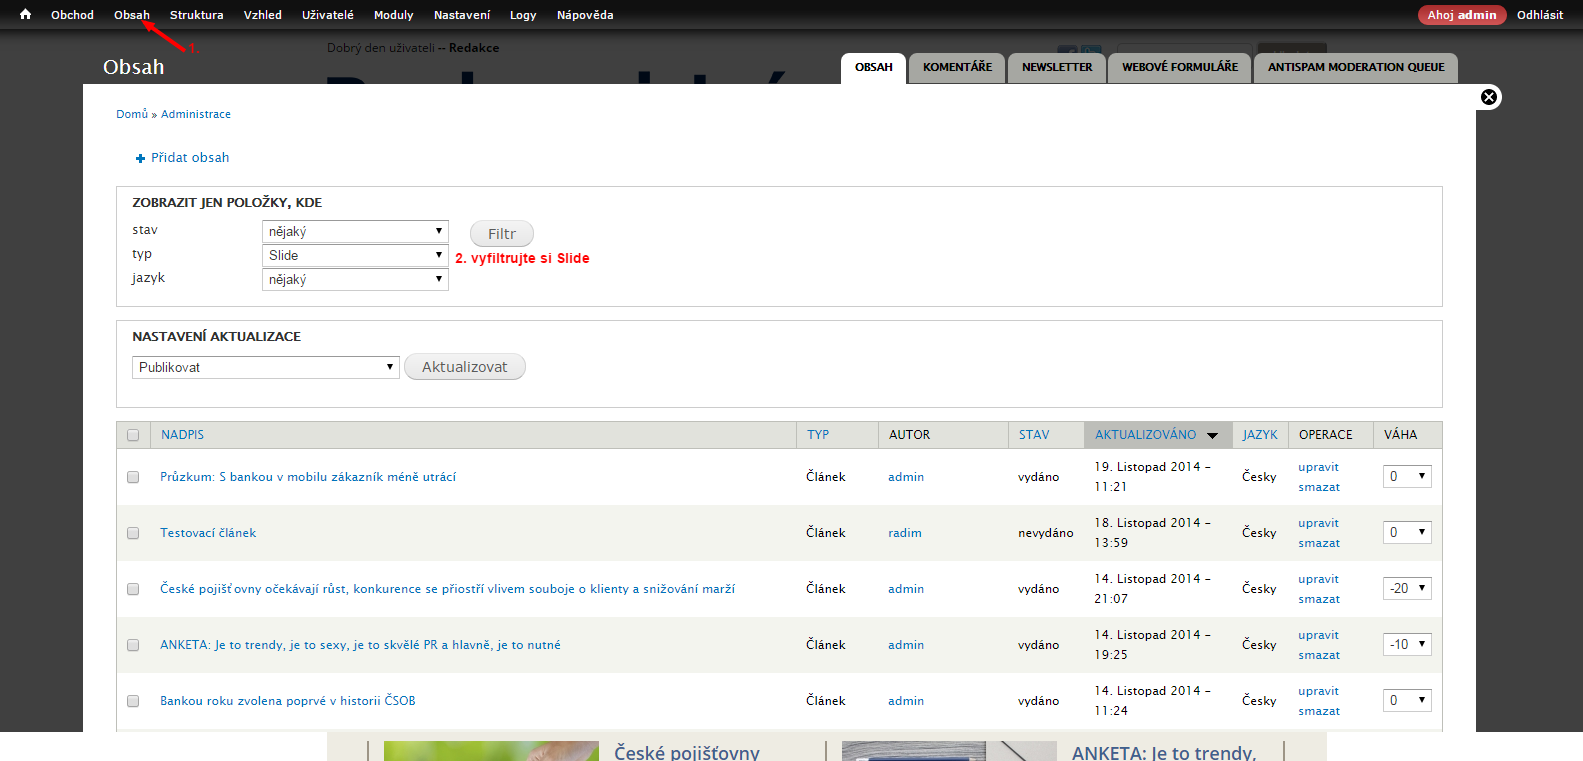Viewport: 1583px width, 761px height.
Task: Open the Nápověda admin menu
Action: click(x=585, y=15)
